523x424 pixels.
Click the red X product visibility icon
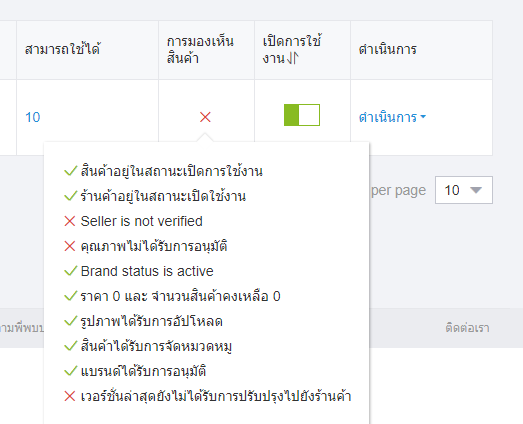click(205, 117)
